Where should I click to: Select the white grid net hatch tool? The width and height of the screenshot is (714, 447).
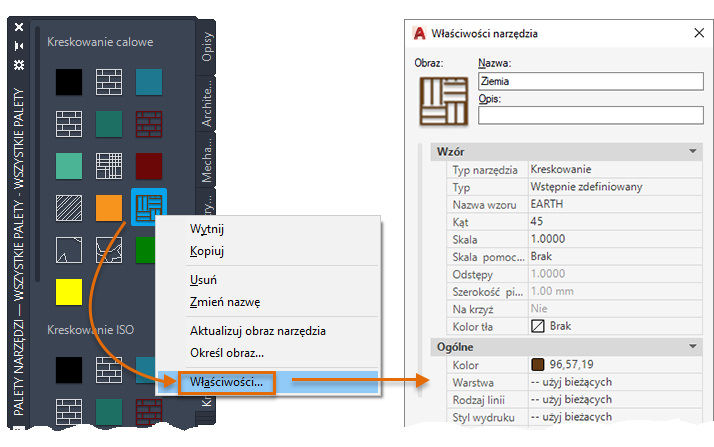[x=109, y=166]
